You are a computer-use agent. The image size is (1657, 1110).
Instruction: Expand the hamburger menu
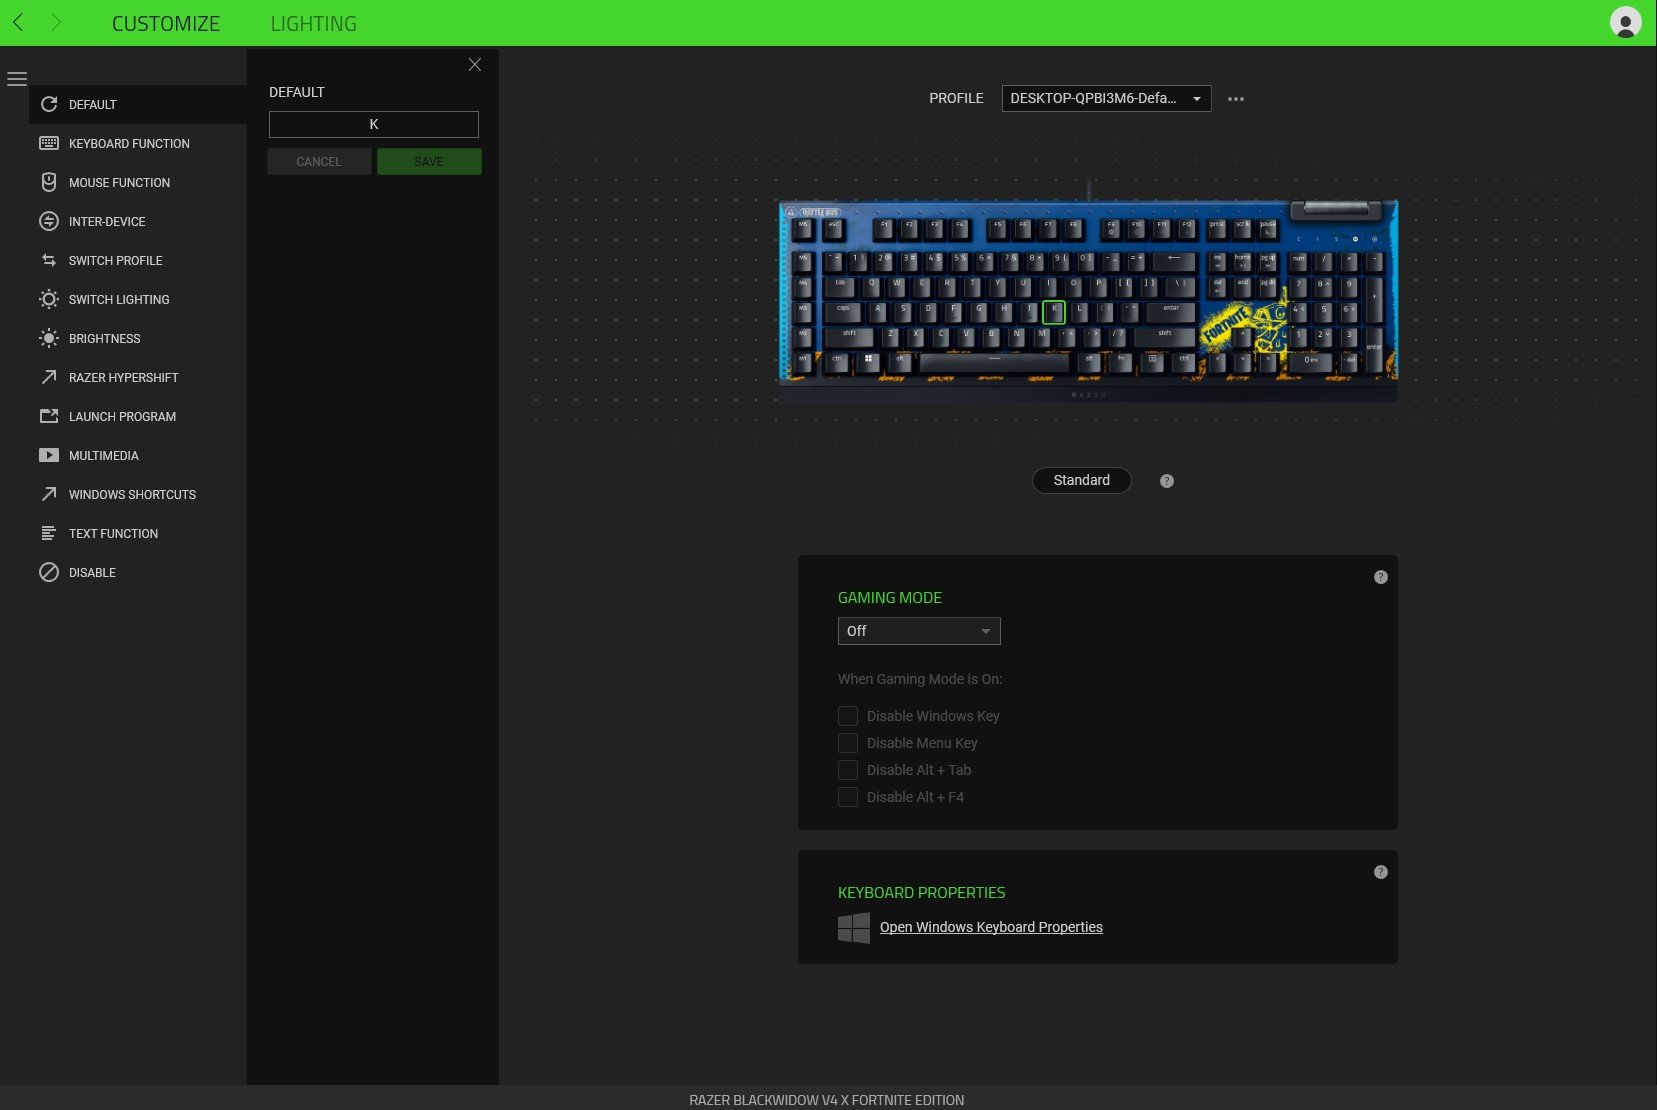[x=18, y=78]
